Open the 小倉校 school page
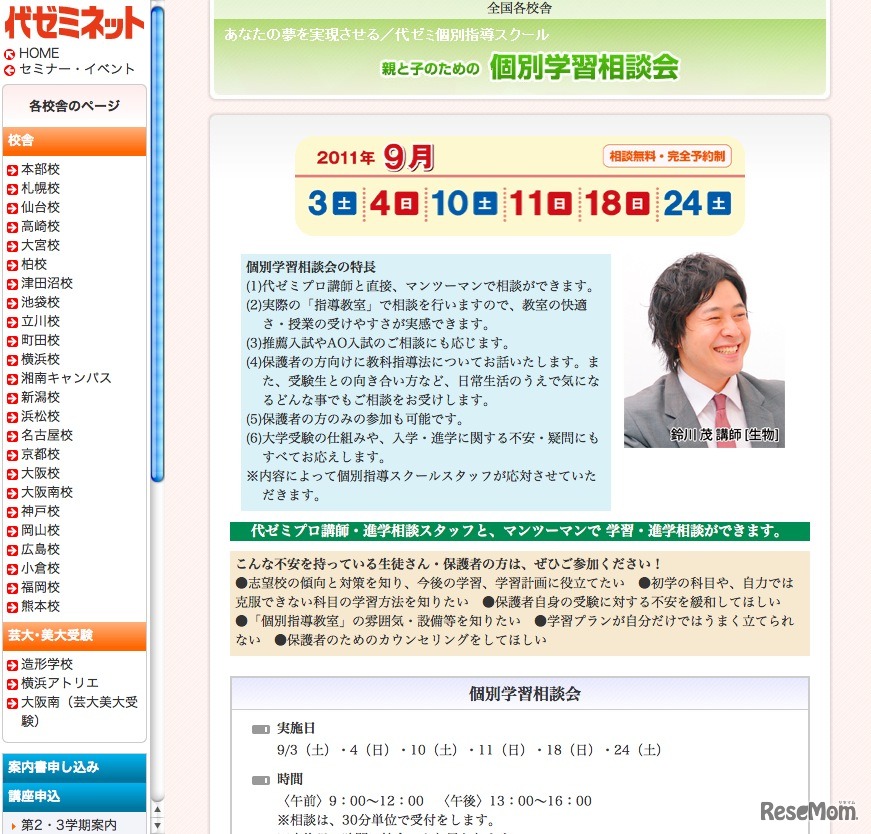 (x=40, y=568)
